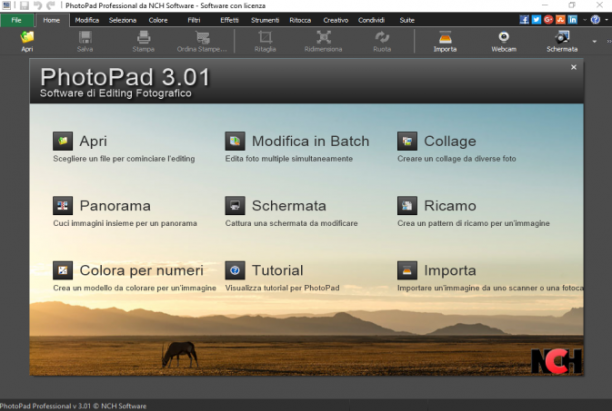Click the Ruota rotate icon
This screenshot has height=411, width=612.
point(382,37)
